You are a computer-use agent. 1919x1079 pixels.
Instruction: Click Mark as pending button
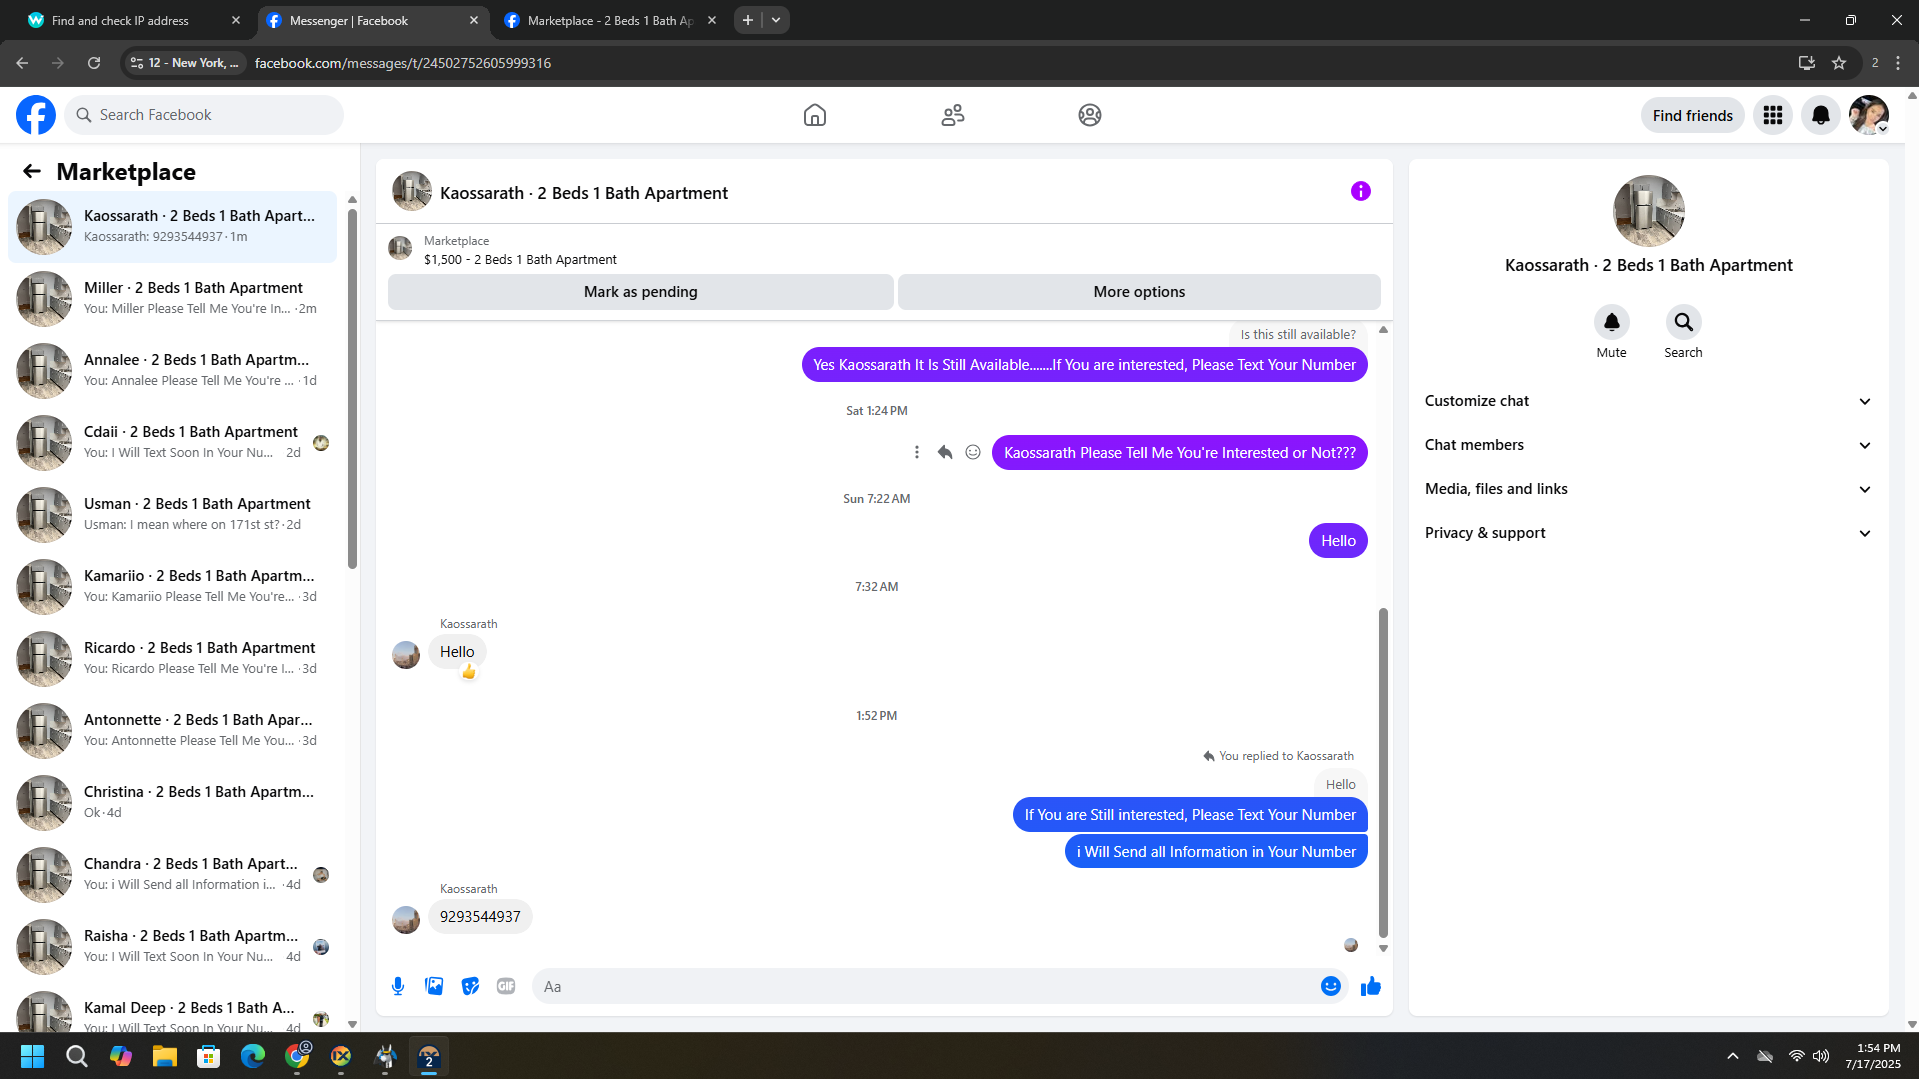click(641, 292)
